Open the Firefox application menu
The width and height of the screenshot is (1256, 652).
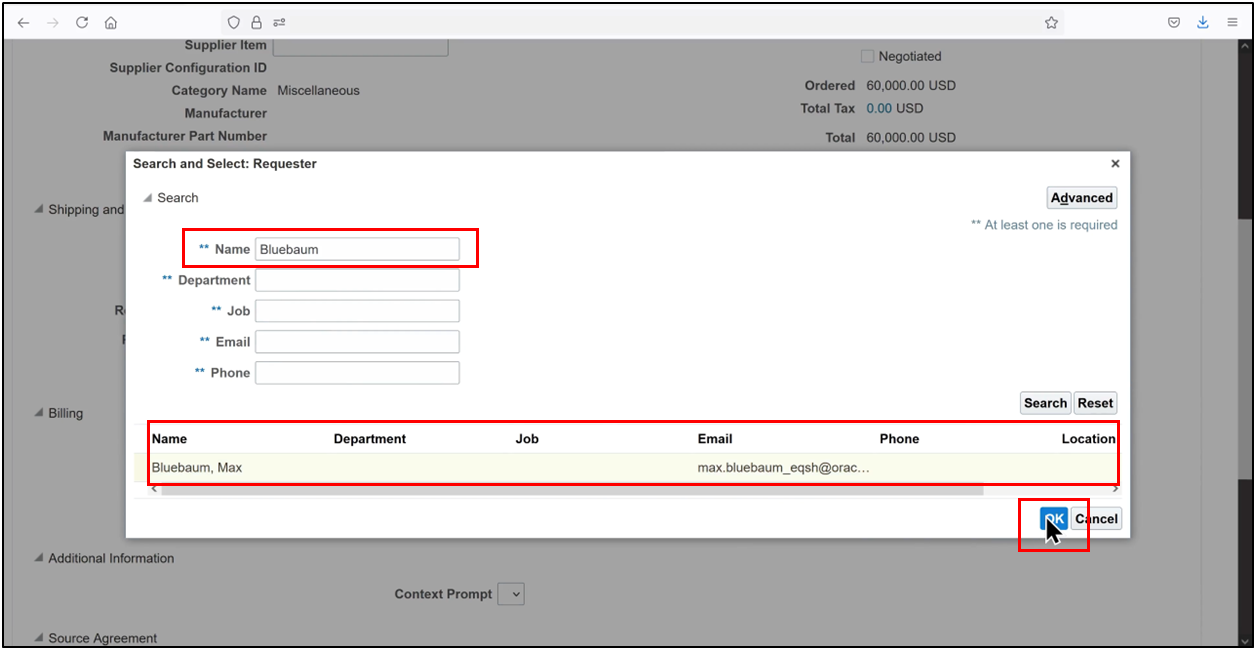pyautogui.click(x=1232, y=21)
